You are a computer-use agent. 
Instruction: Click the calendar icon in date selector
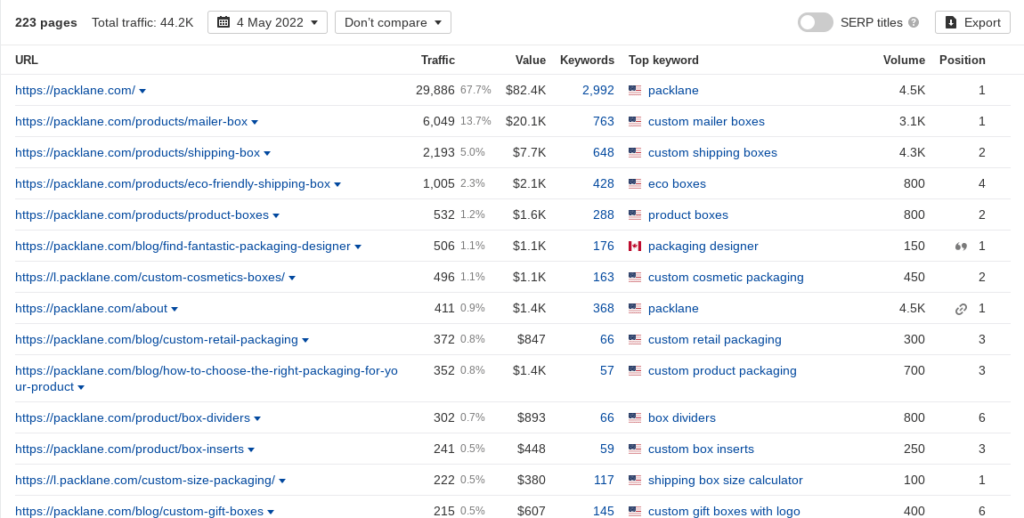223,22
